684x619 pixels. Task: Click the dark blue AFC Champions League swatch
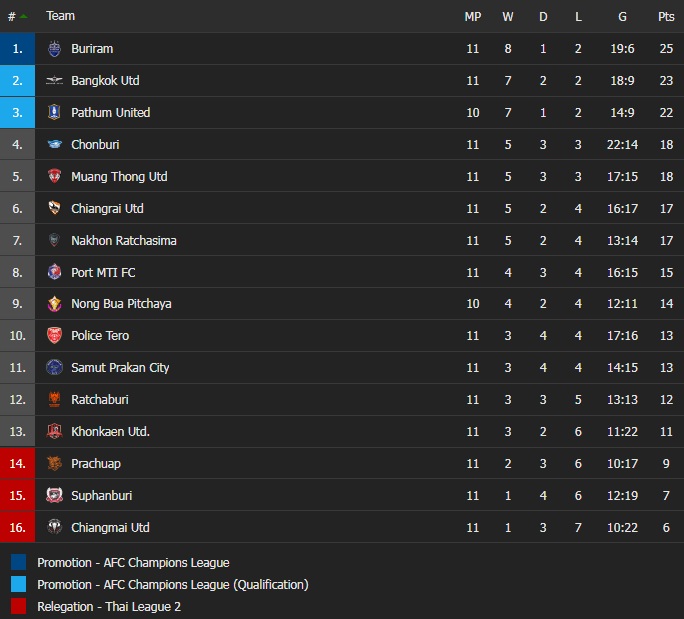click(x=19, y=563)
